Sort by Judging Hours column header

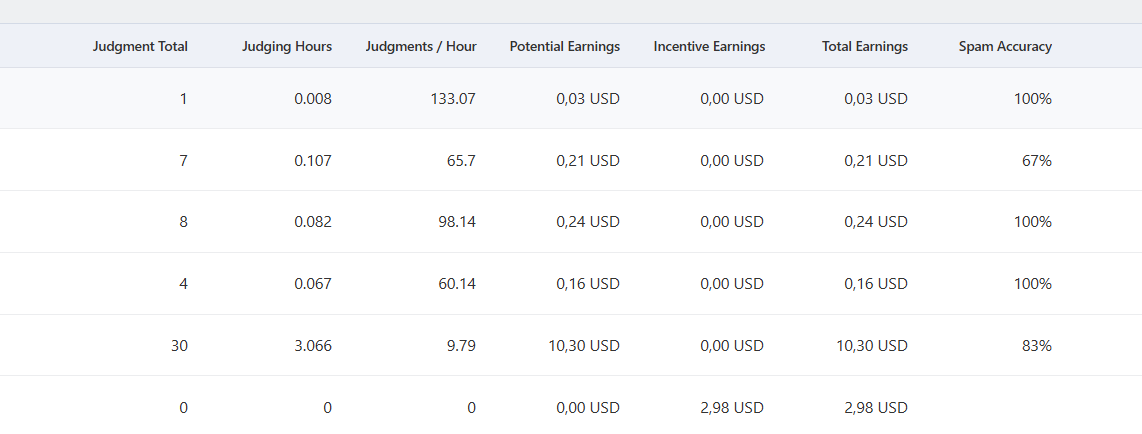pyautogui.click(x=287, y=47)
